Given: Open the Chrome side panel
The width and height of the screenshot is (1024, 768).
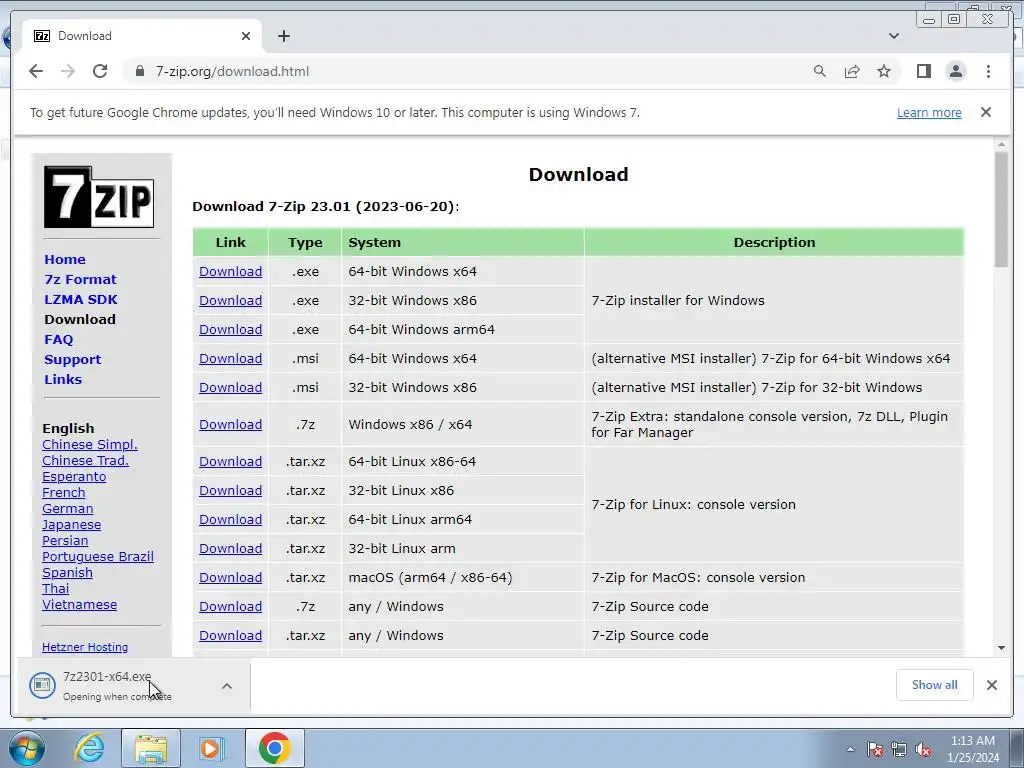Looking at the screenshot, I should [923, 71].
